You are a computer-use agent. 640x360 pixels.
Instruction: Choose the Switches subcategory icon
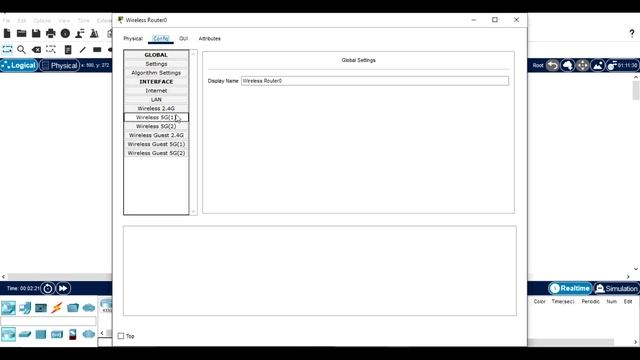[25, 334]
